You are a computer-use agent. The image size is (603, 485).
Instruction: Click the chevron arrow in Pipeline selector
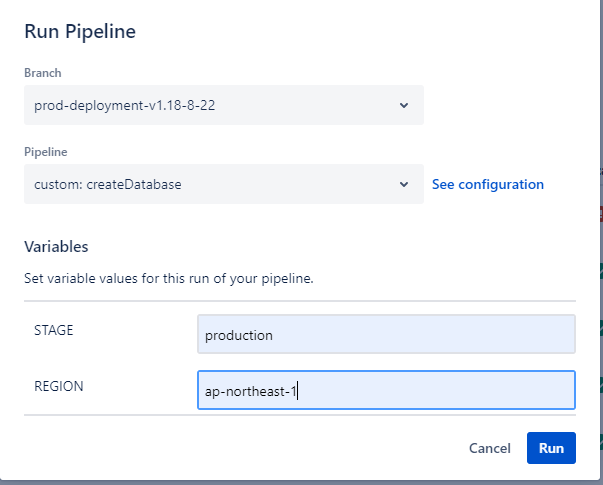pos(403,184)
